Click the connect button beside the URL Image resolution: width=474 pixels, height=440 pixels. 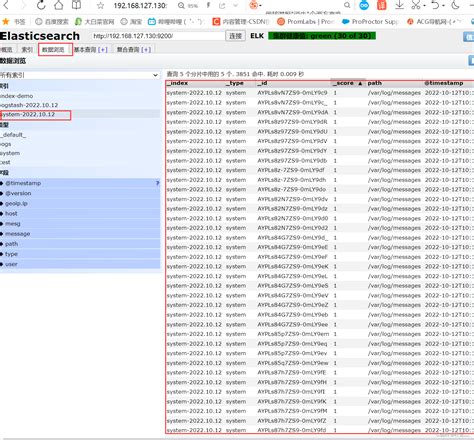[x=236, y=36]
